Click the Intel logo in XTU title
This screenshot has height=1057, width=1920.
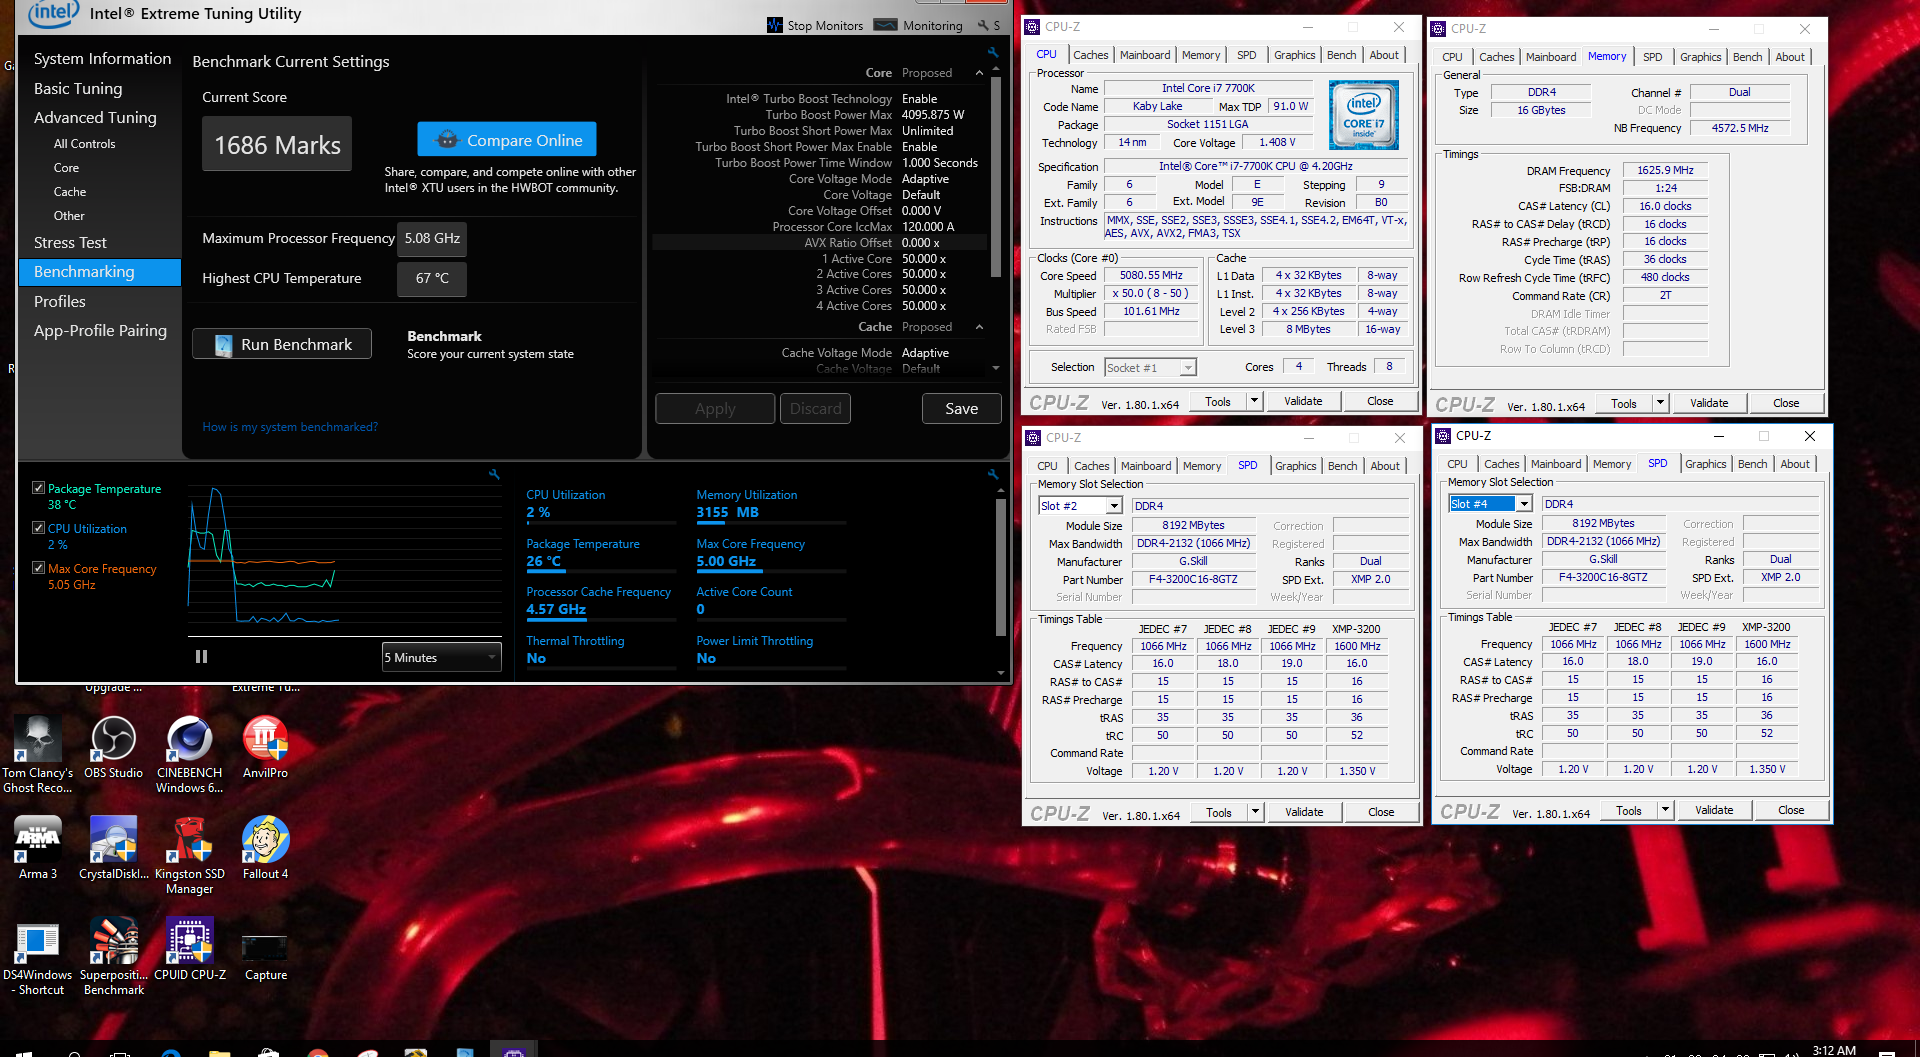click(x=54, y=13)
